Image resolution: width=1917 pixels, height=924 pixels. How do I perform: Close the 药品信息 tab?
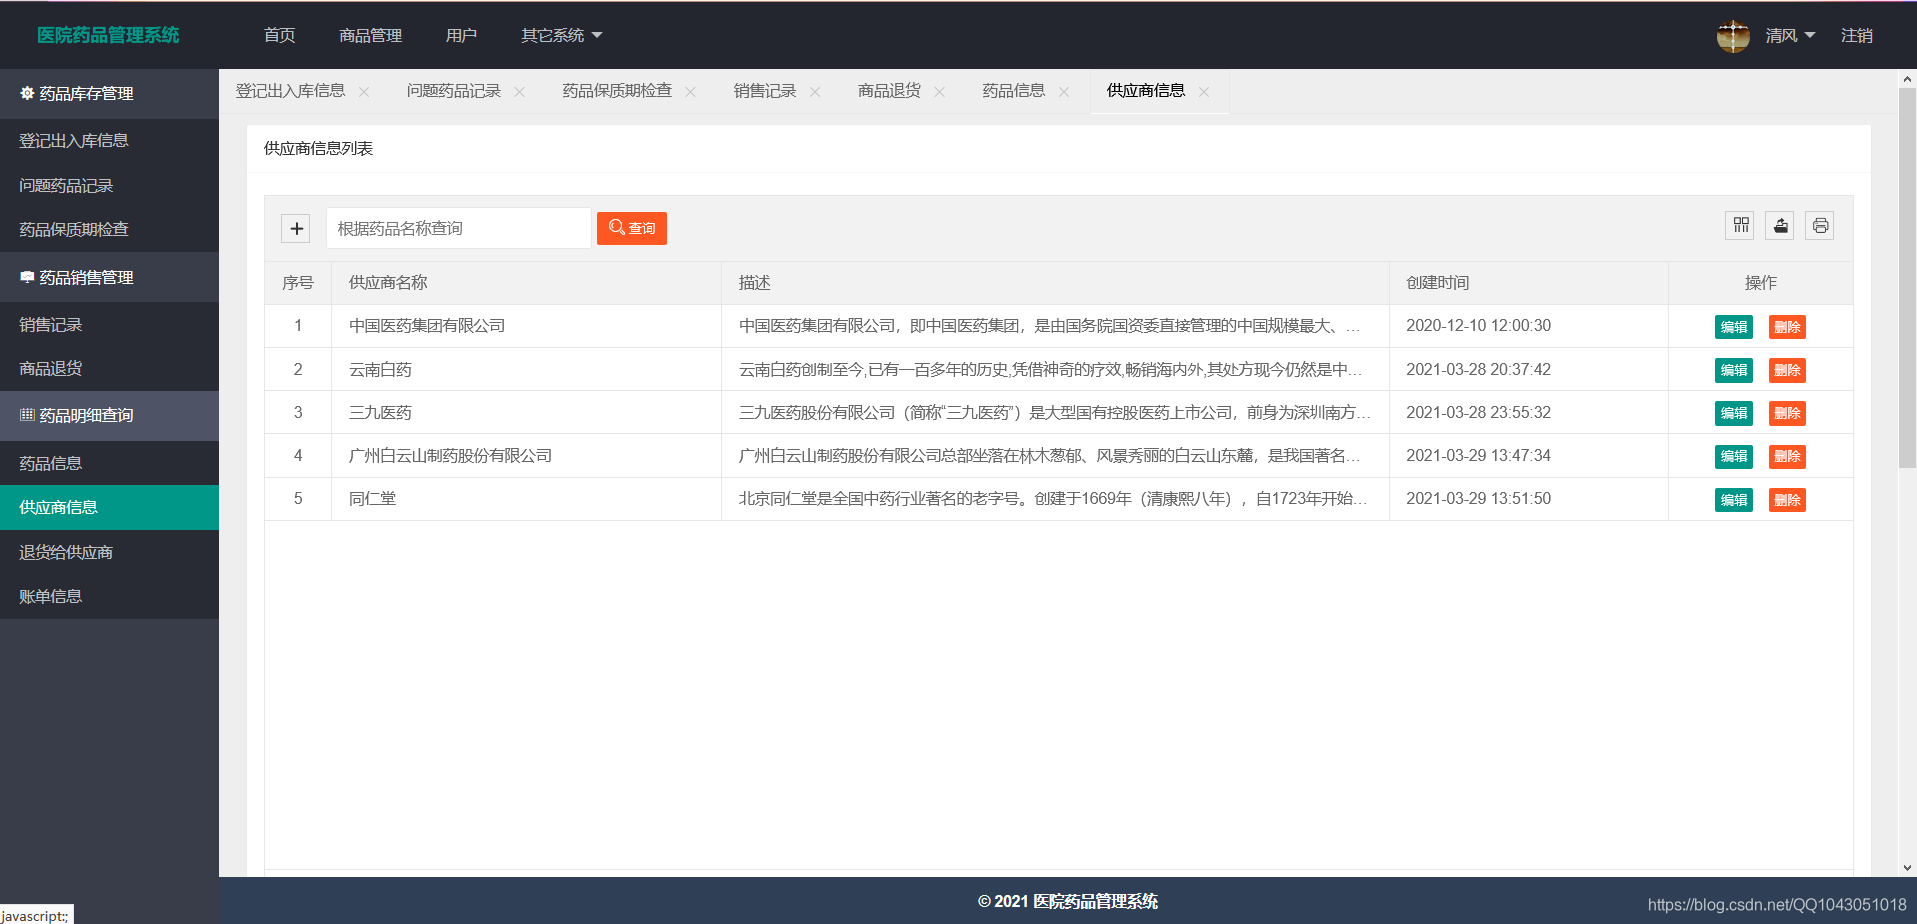(x=1064, y=91)
